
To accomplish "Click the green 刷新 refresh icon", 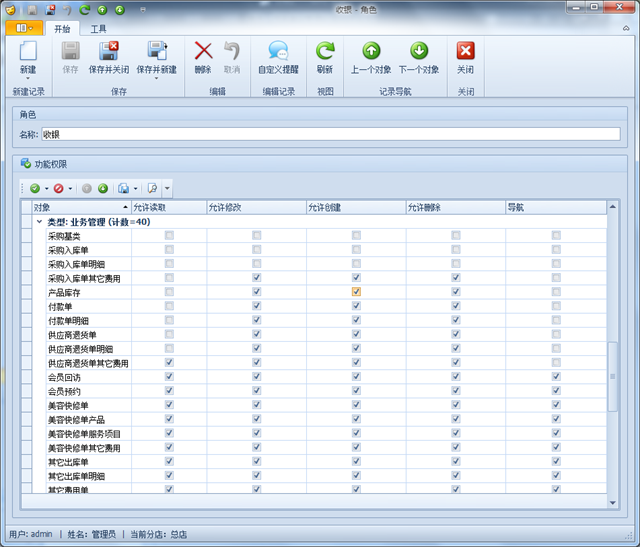I will click(x=325, y=51).
